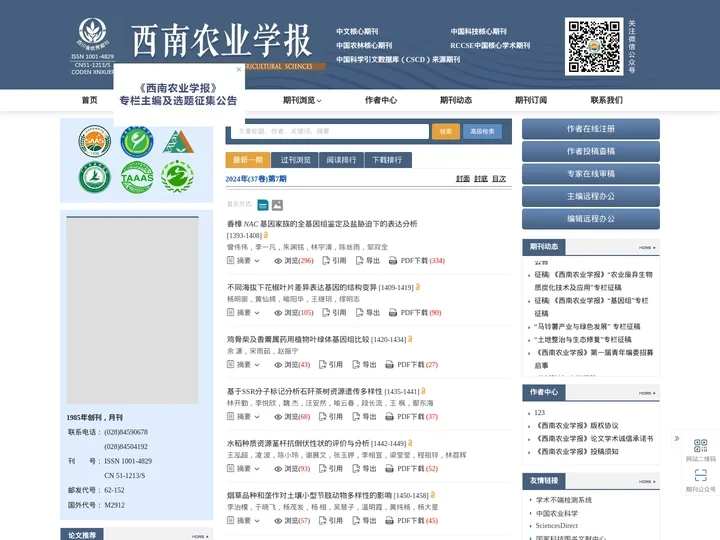Expand abstract of 香樟 NAC article
Viewport: 720px width, 540px height.
click(x=243, y=260)
